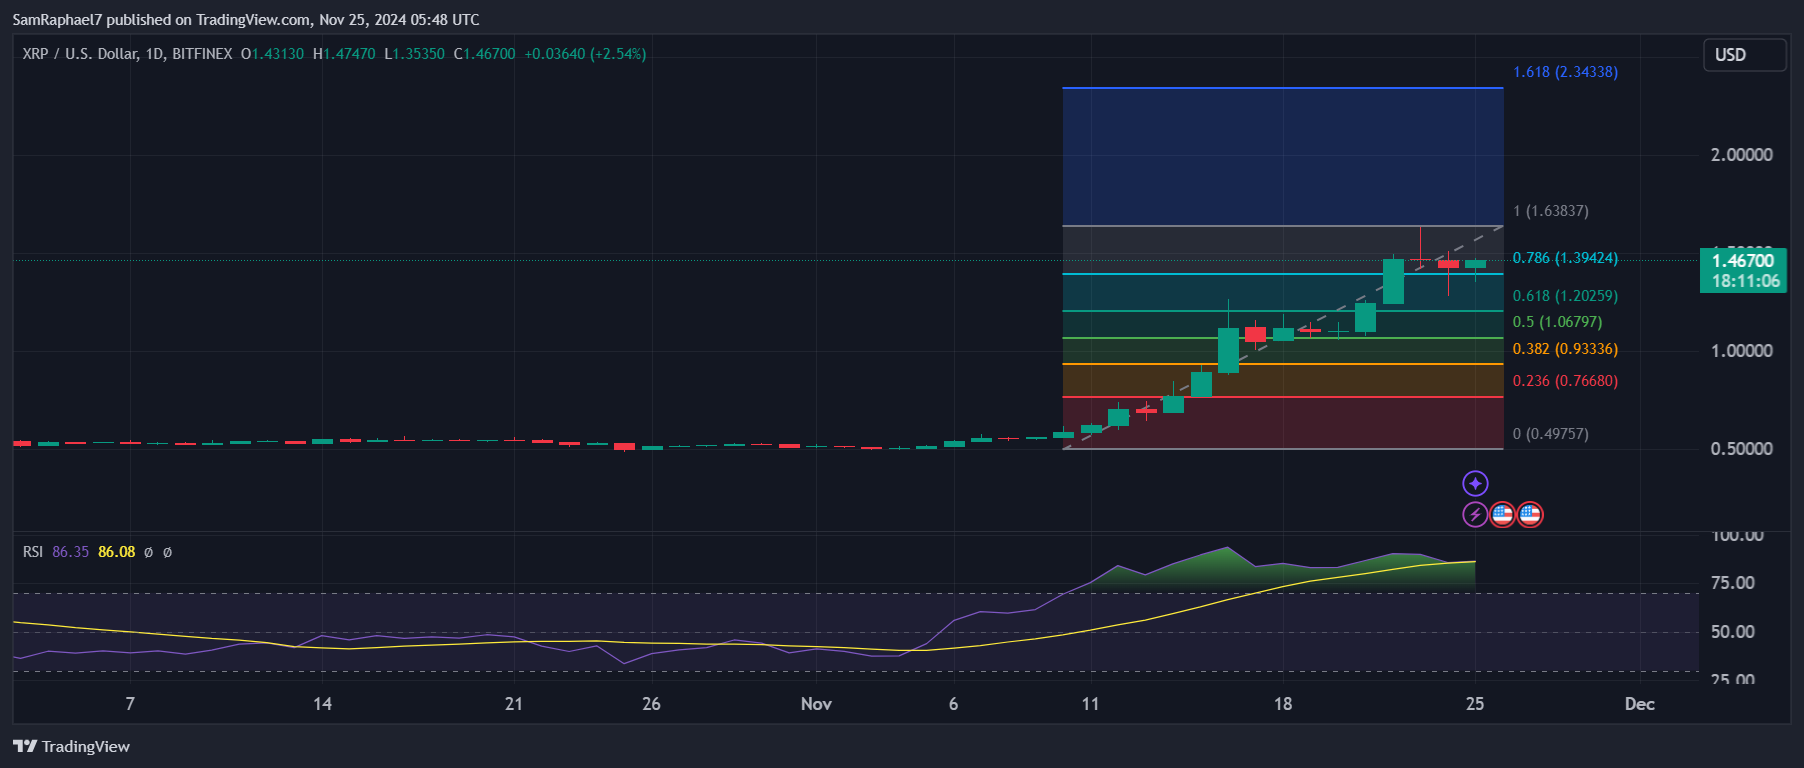Click the Dec label on the date axis
1804x768 pixels.
click(1639, 704)
